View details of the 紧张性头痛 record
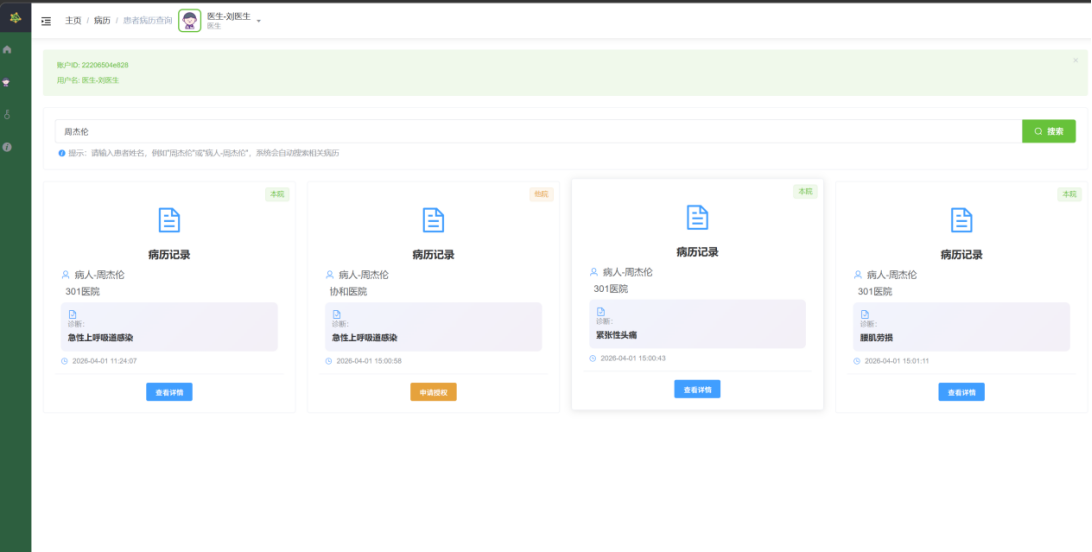 point(697,389)
